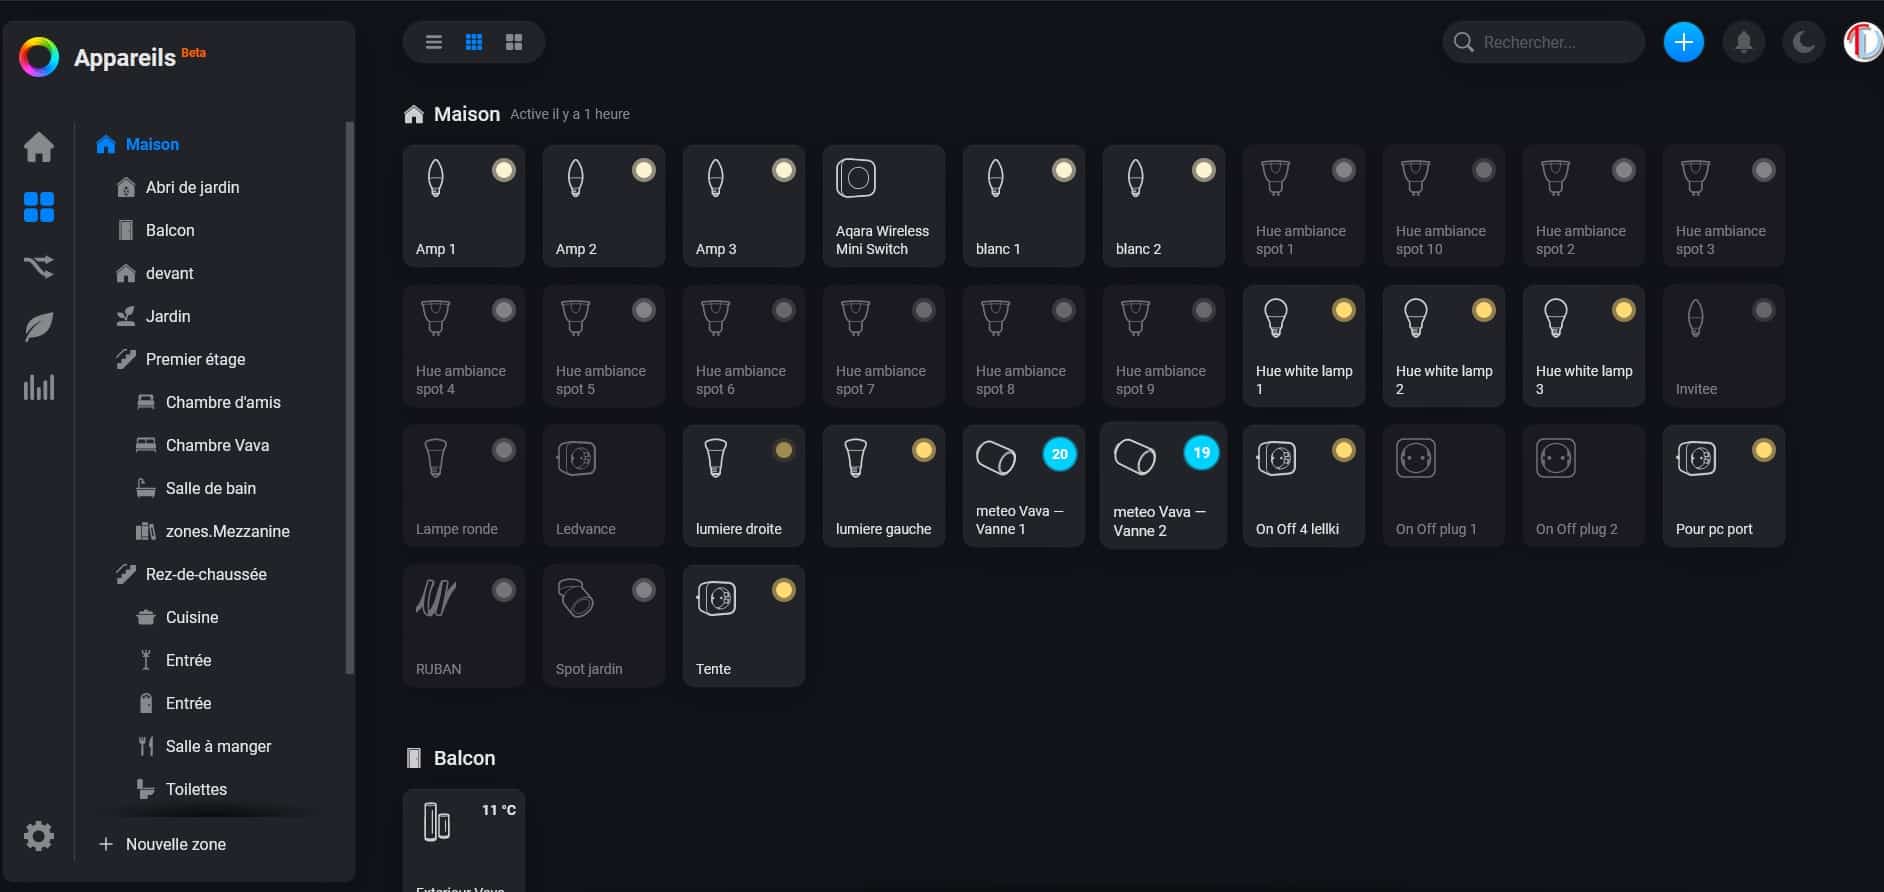
Task: Open the Insights bar chart icon
Action: click(39, 387)
